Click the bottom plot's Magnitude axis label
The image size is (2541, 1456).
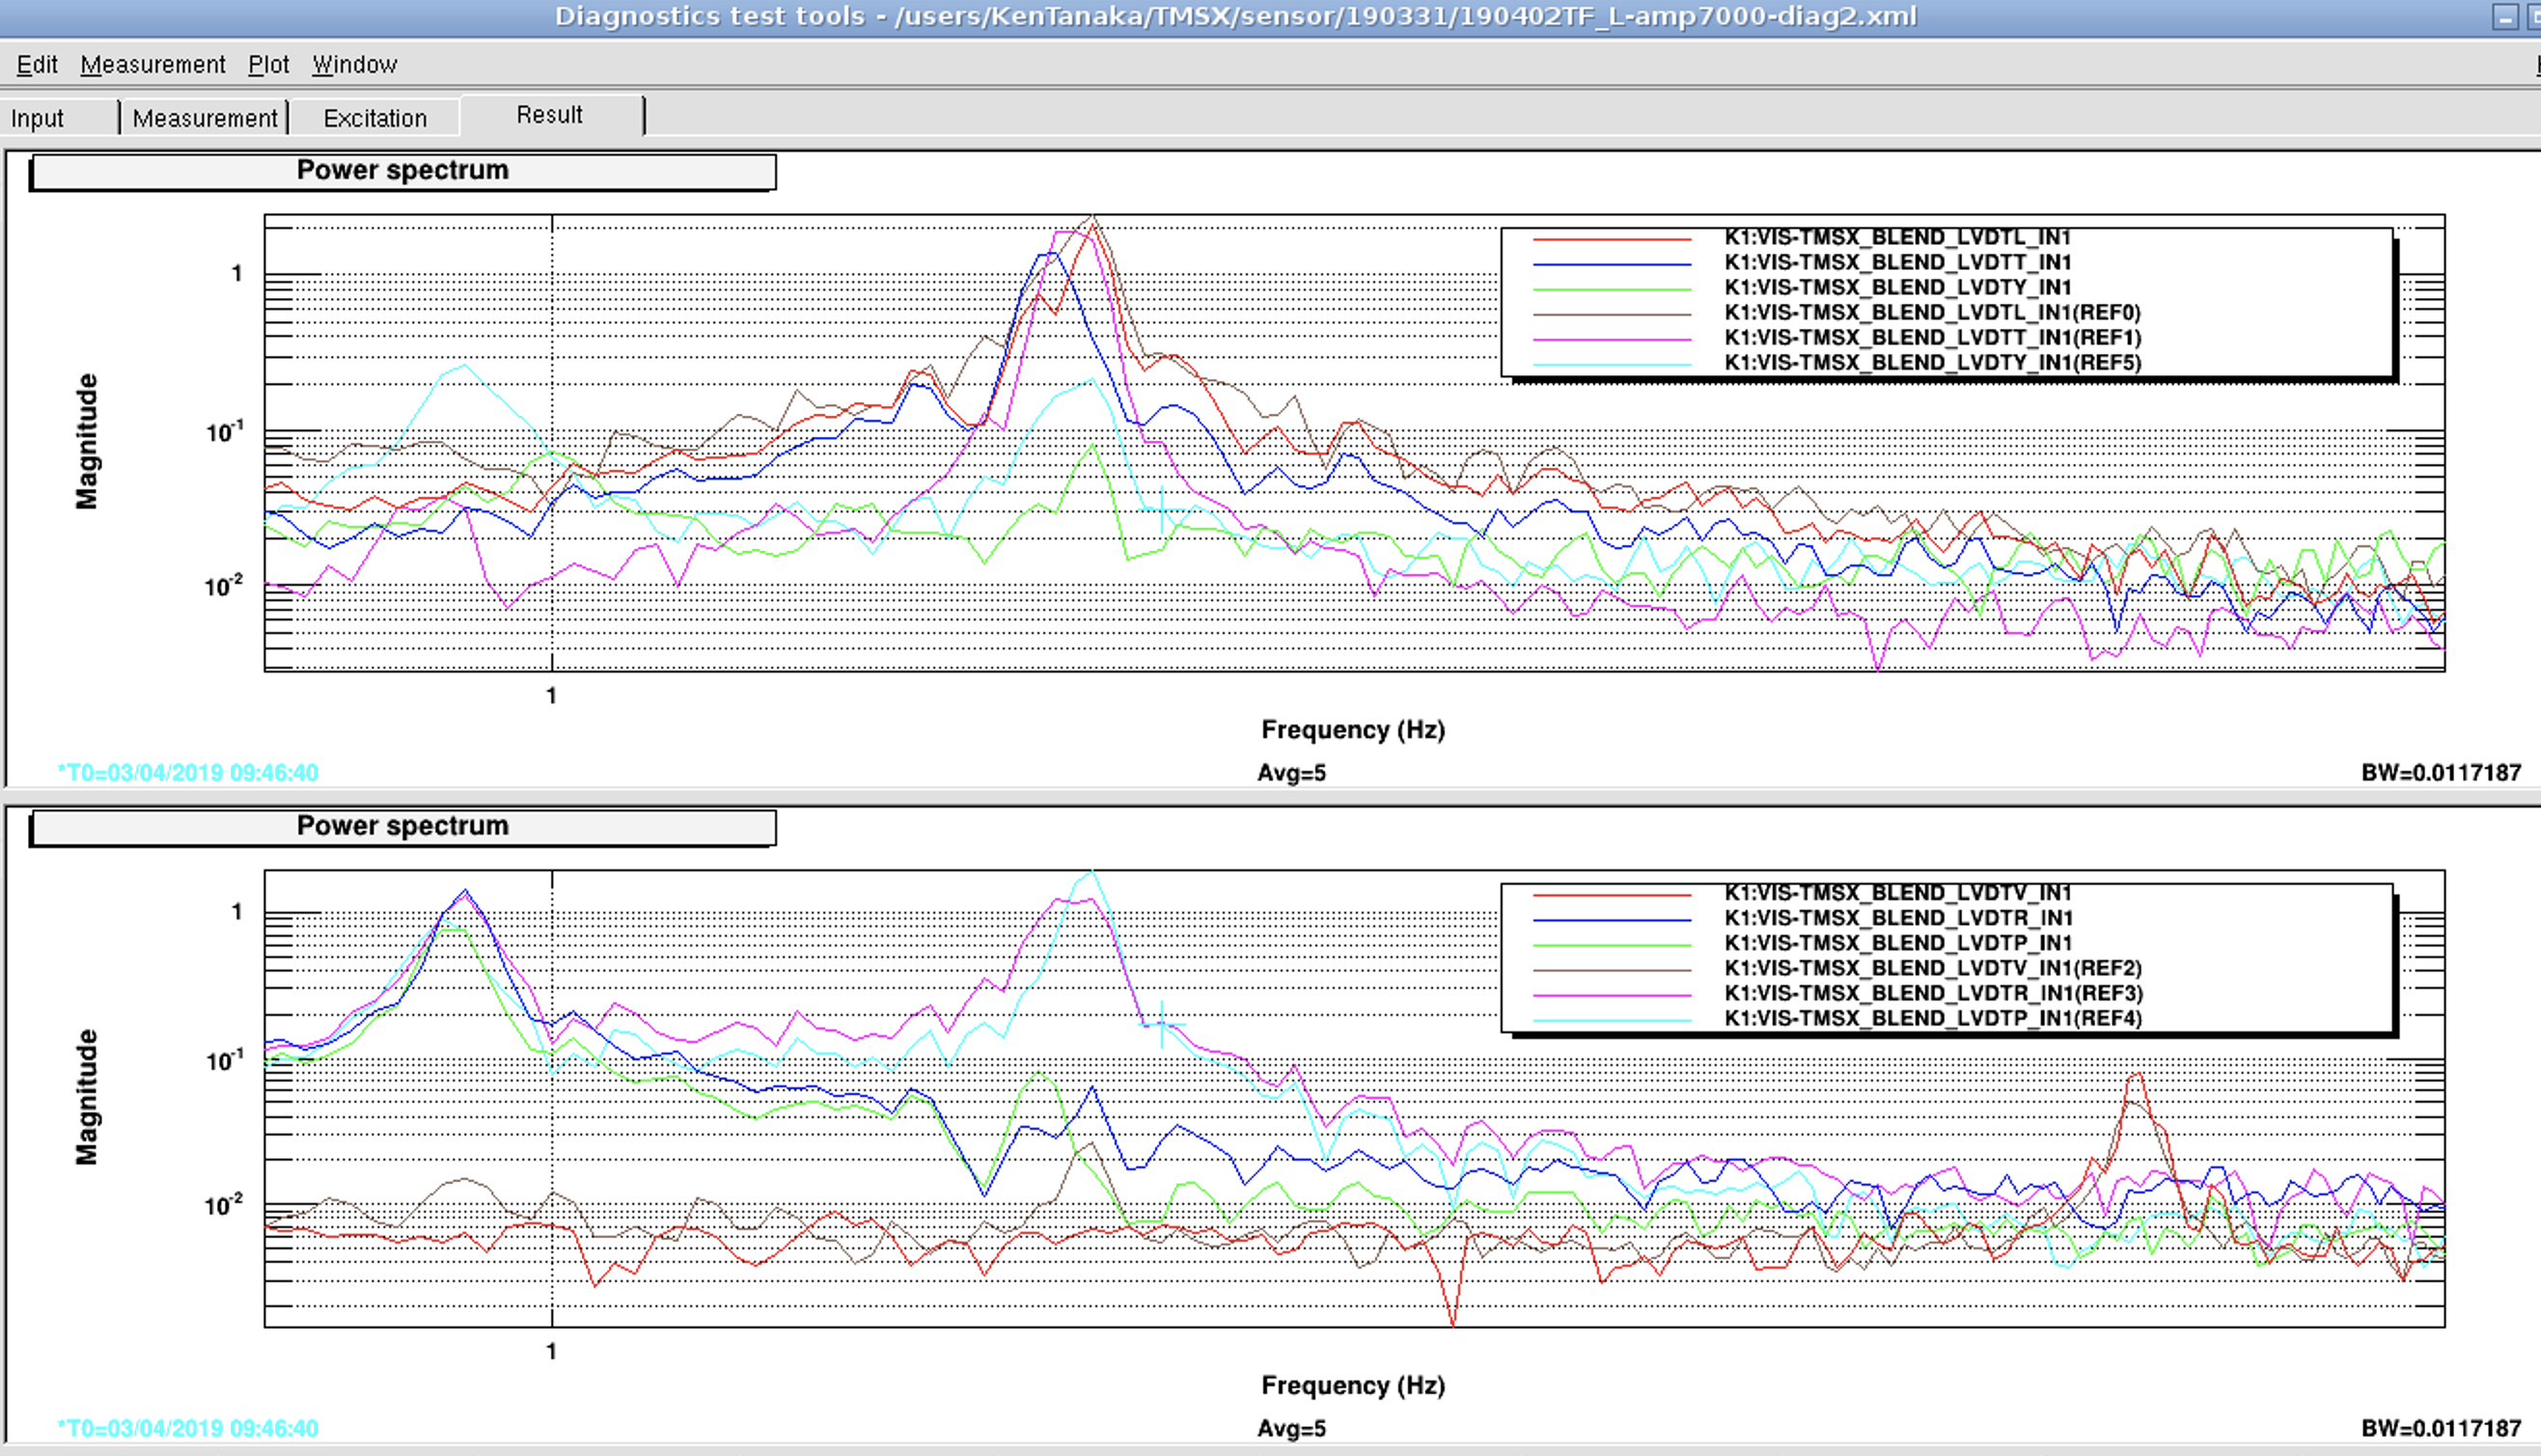(88, 1097)
